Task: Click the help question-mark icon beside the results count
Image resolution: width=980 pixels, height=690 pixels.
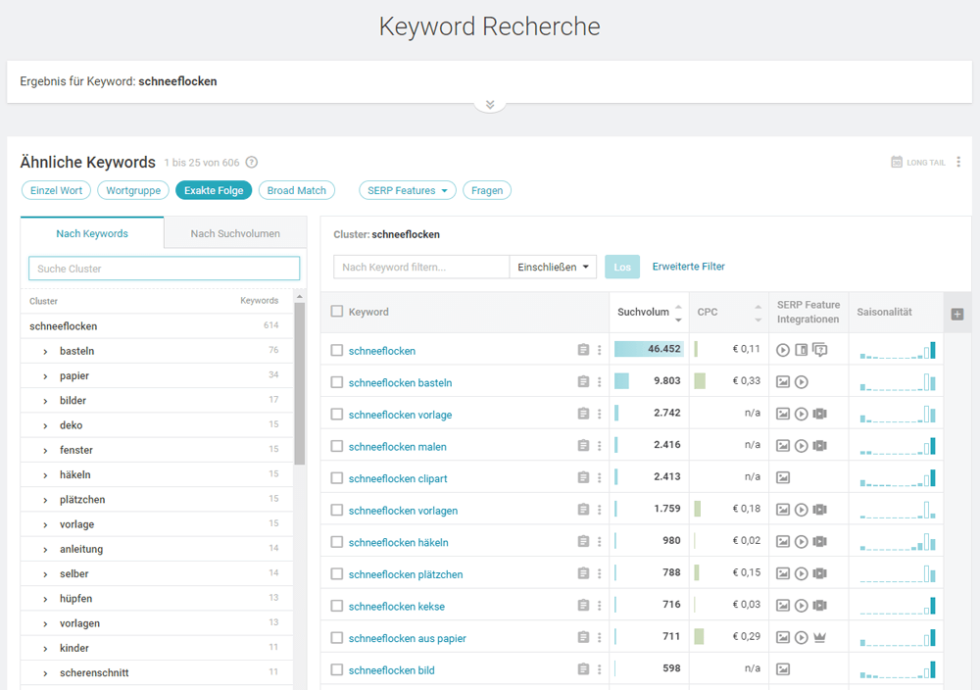Action: click(x=249, y=161)
